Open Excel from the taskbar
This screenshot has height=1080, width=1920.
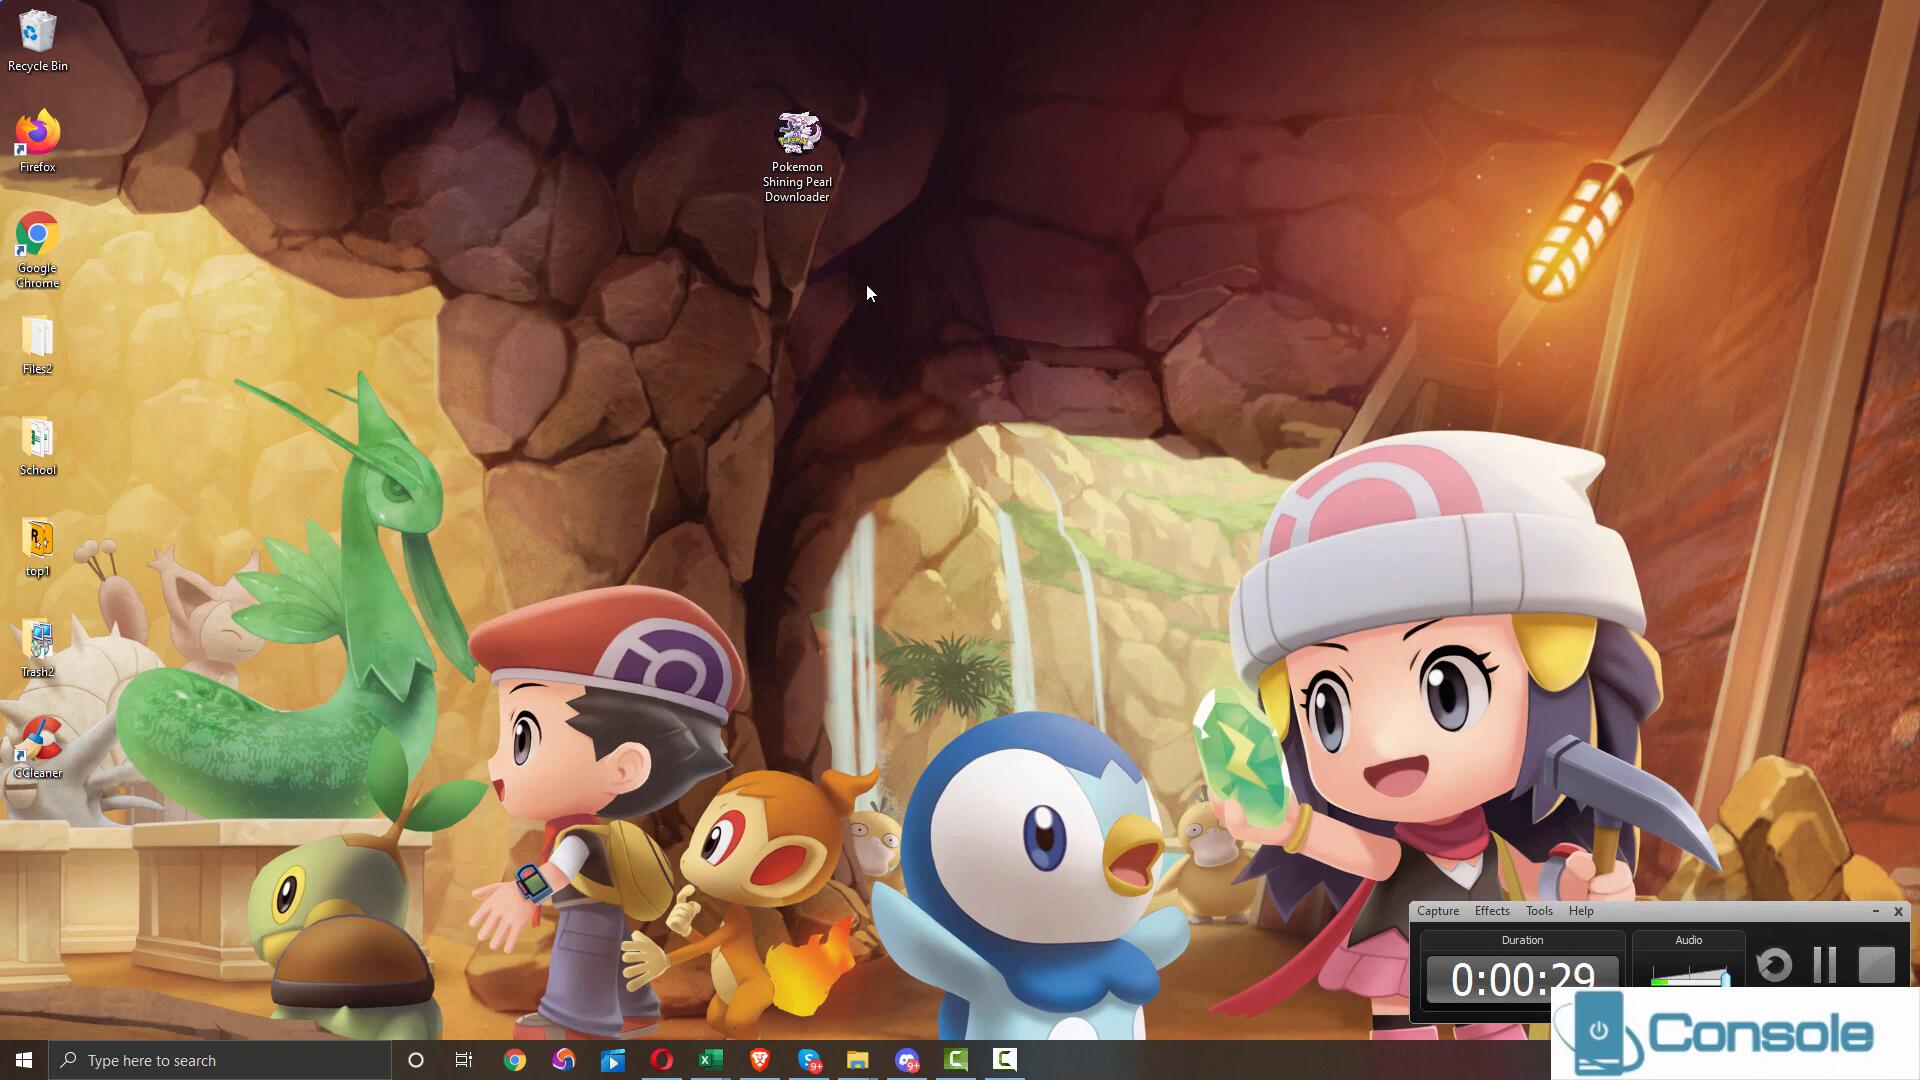710,1060
